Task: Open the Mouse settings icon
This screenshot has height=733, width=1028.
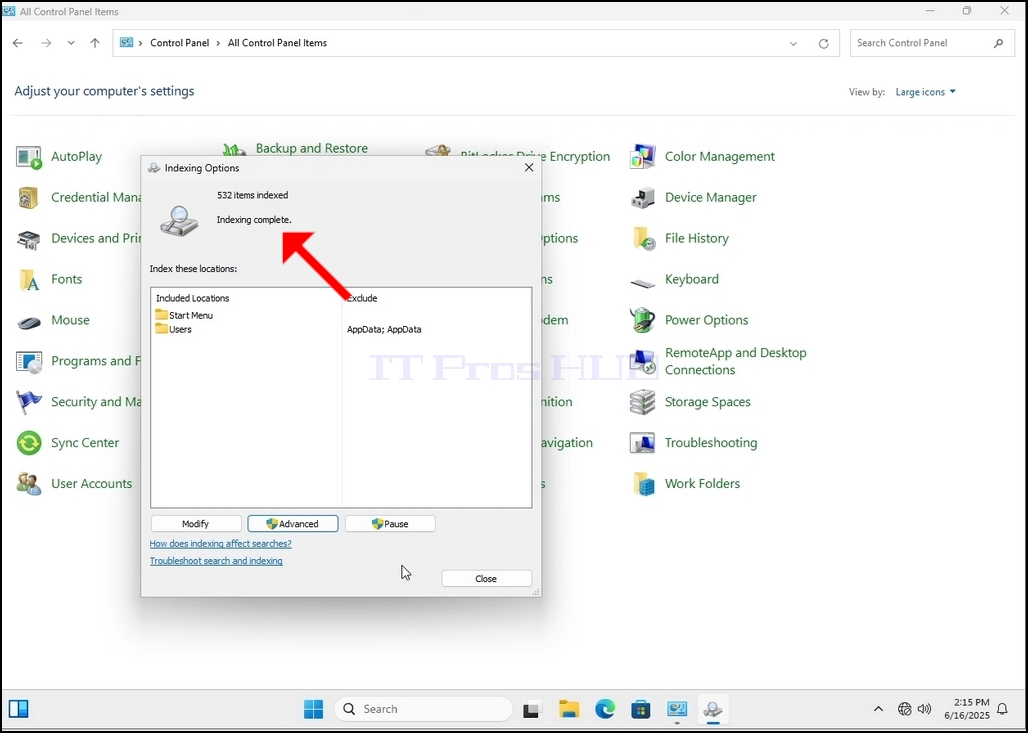Action: 29,321
